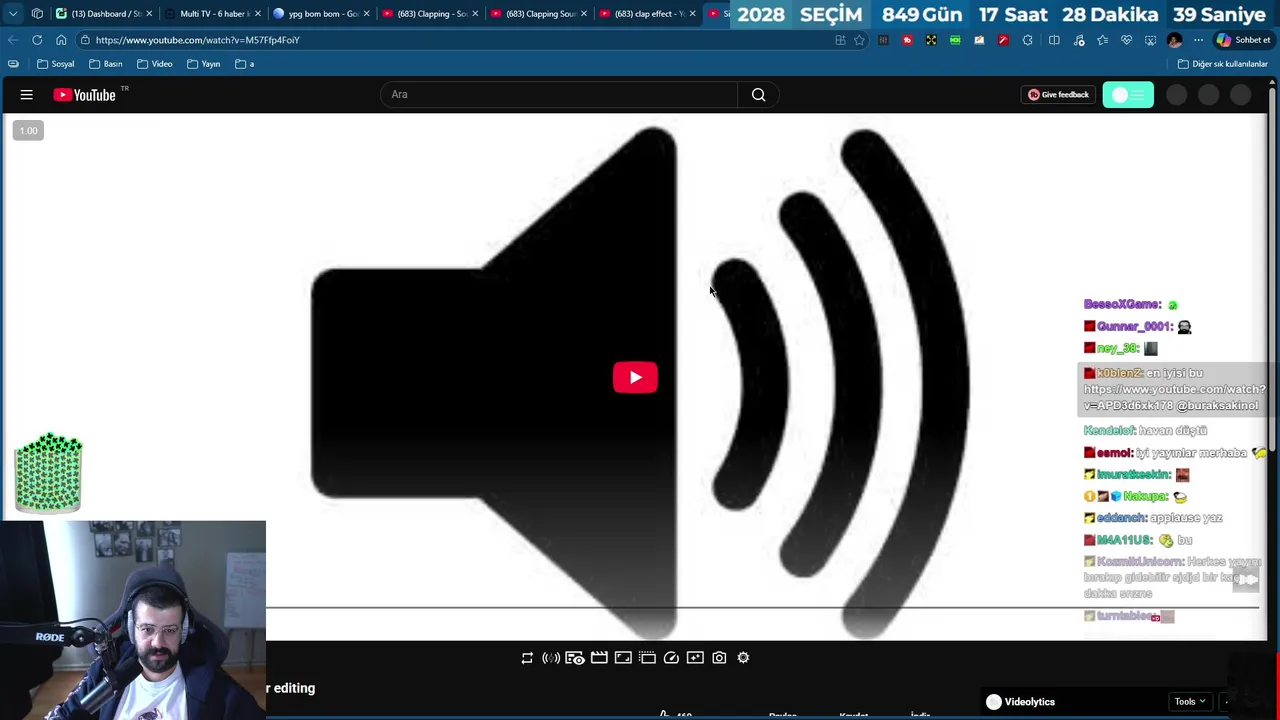Open the playback speed gauge icon
Image resolution: width=1280 pixels, height=720 pixels.
pyautogui.click(x=671, y=658)
